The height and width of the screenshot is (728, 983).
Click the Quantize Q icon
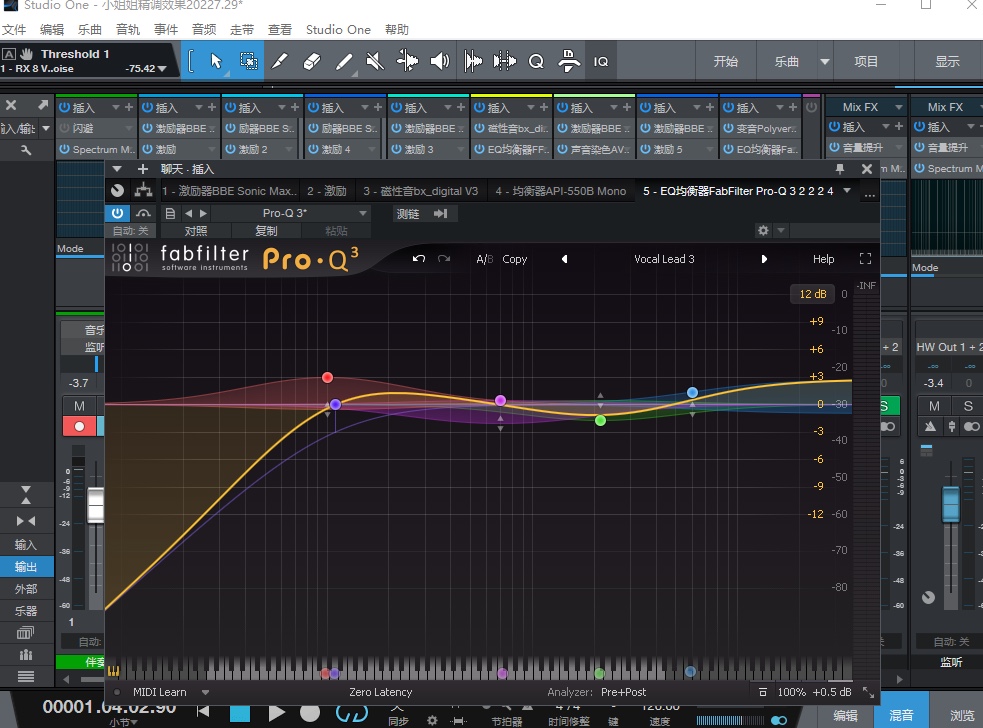pyautogui.click(x=536, y=61)
